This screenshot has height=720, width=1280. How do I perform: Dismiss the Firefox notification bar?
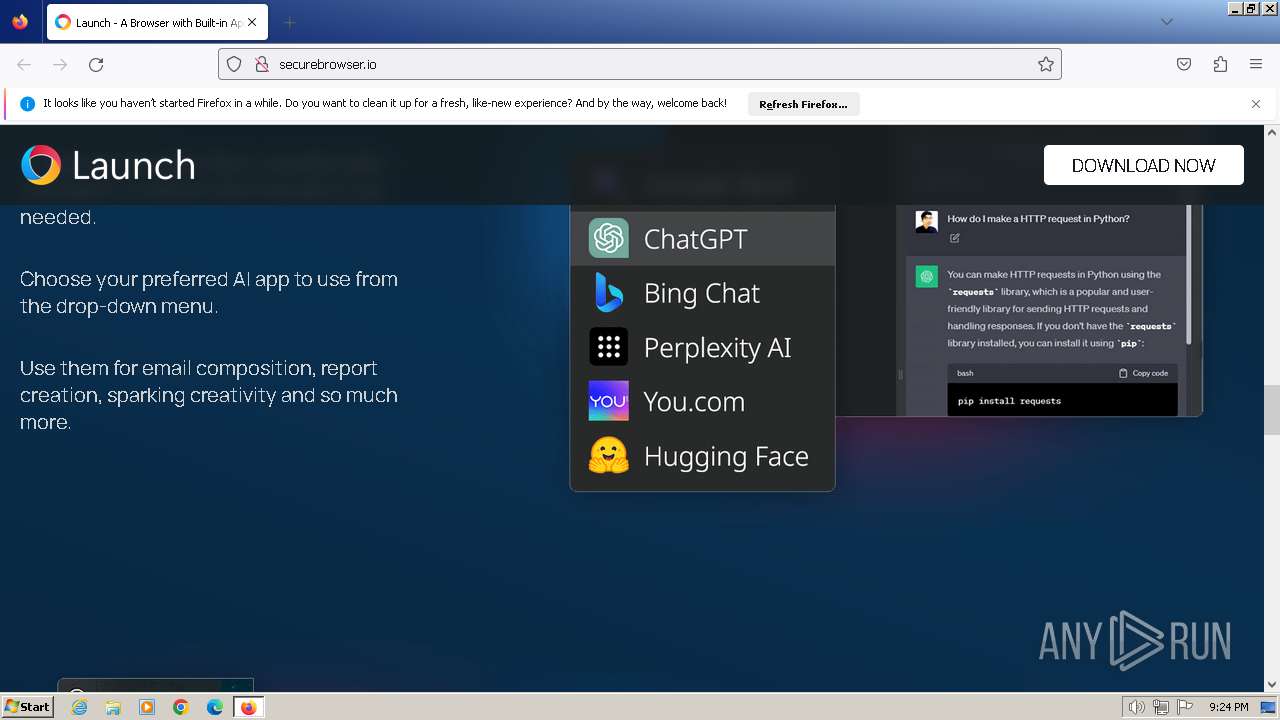pos(1256,104)
